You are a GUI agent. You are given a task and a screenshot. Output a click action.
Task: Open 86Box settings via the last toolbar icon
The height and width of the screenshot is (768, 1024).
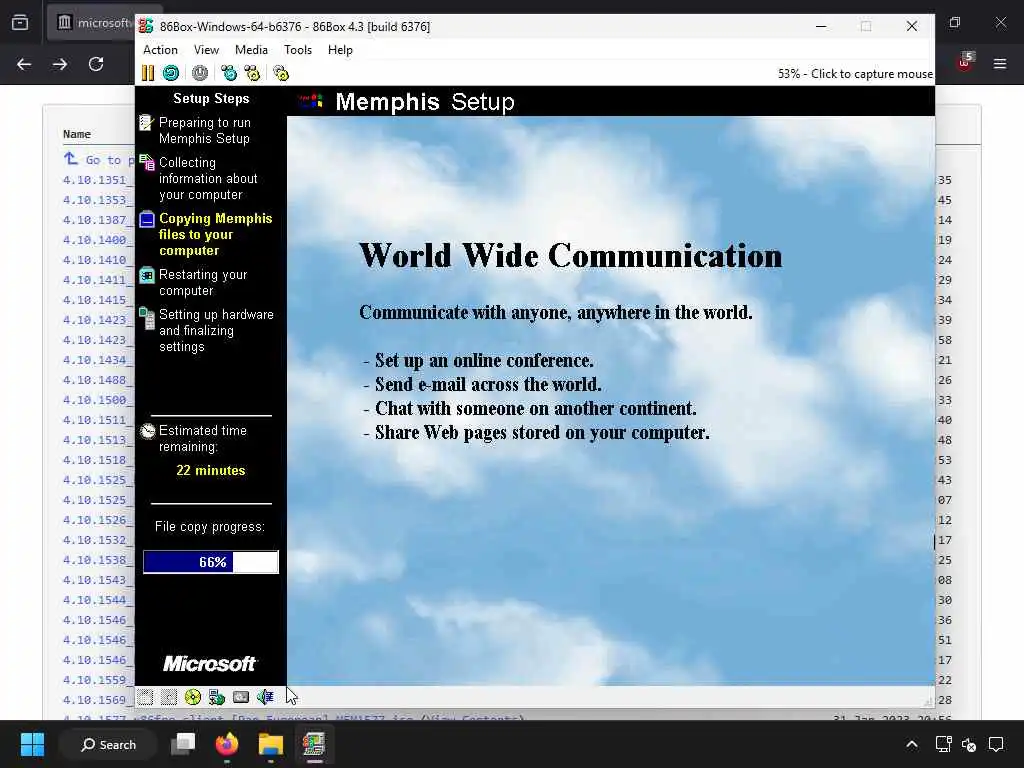281,73
